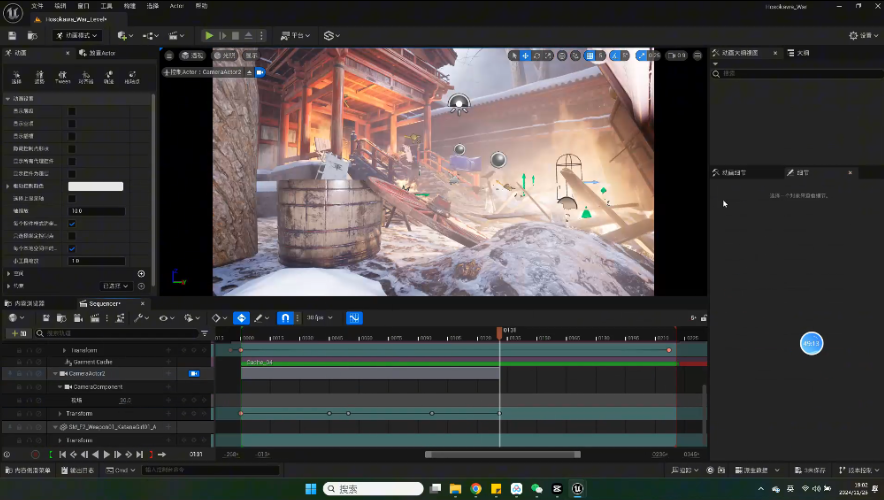Click the Add Track button in Sequencer
The width and height of the screenshot is (884, 500).
(19, 334)
